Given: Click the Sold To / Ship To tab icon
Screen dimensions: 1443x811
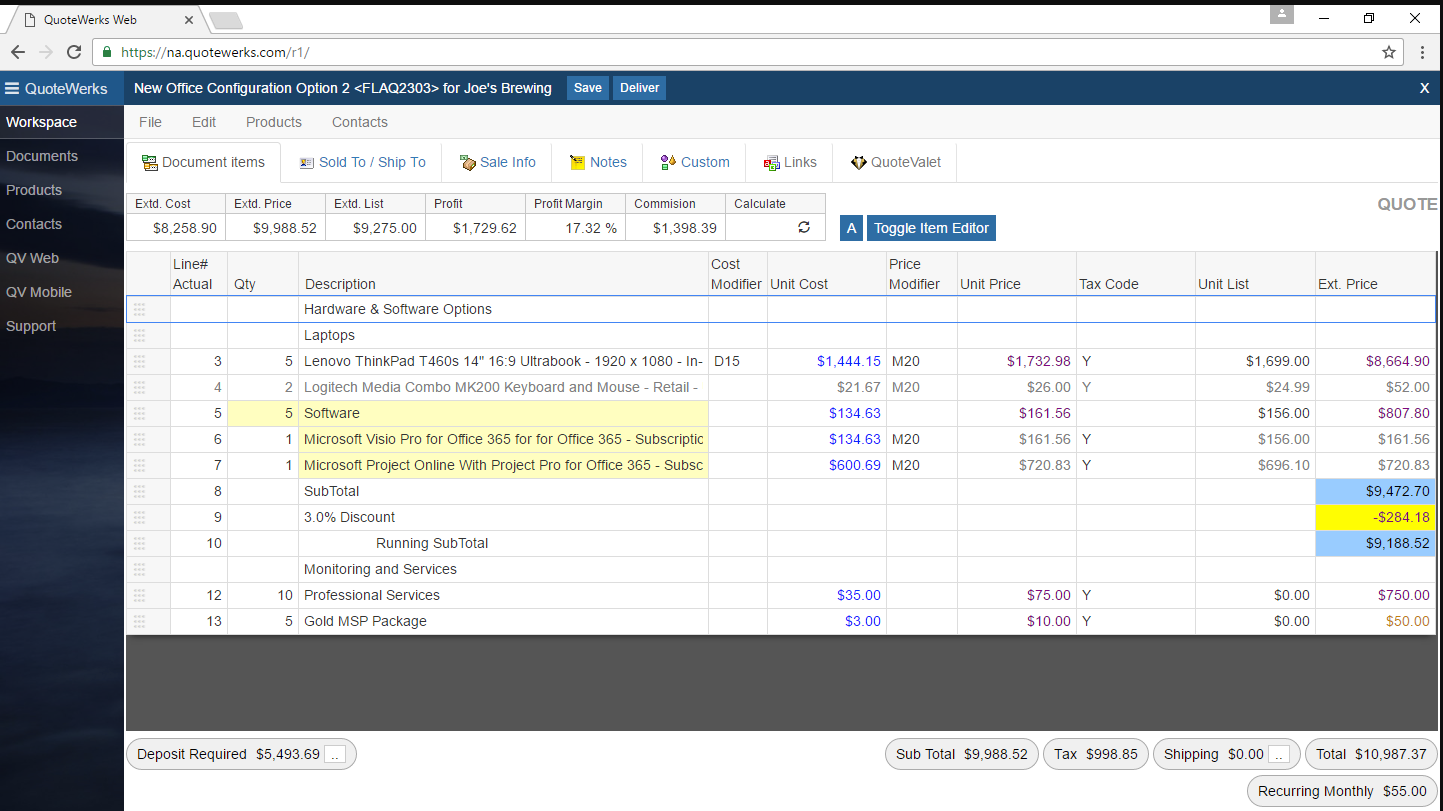Looking at the screenshot, I should click(x=307, y=162).
